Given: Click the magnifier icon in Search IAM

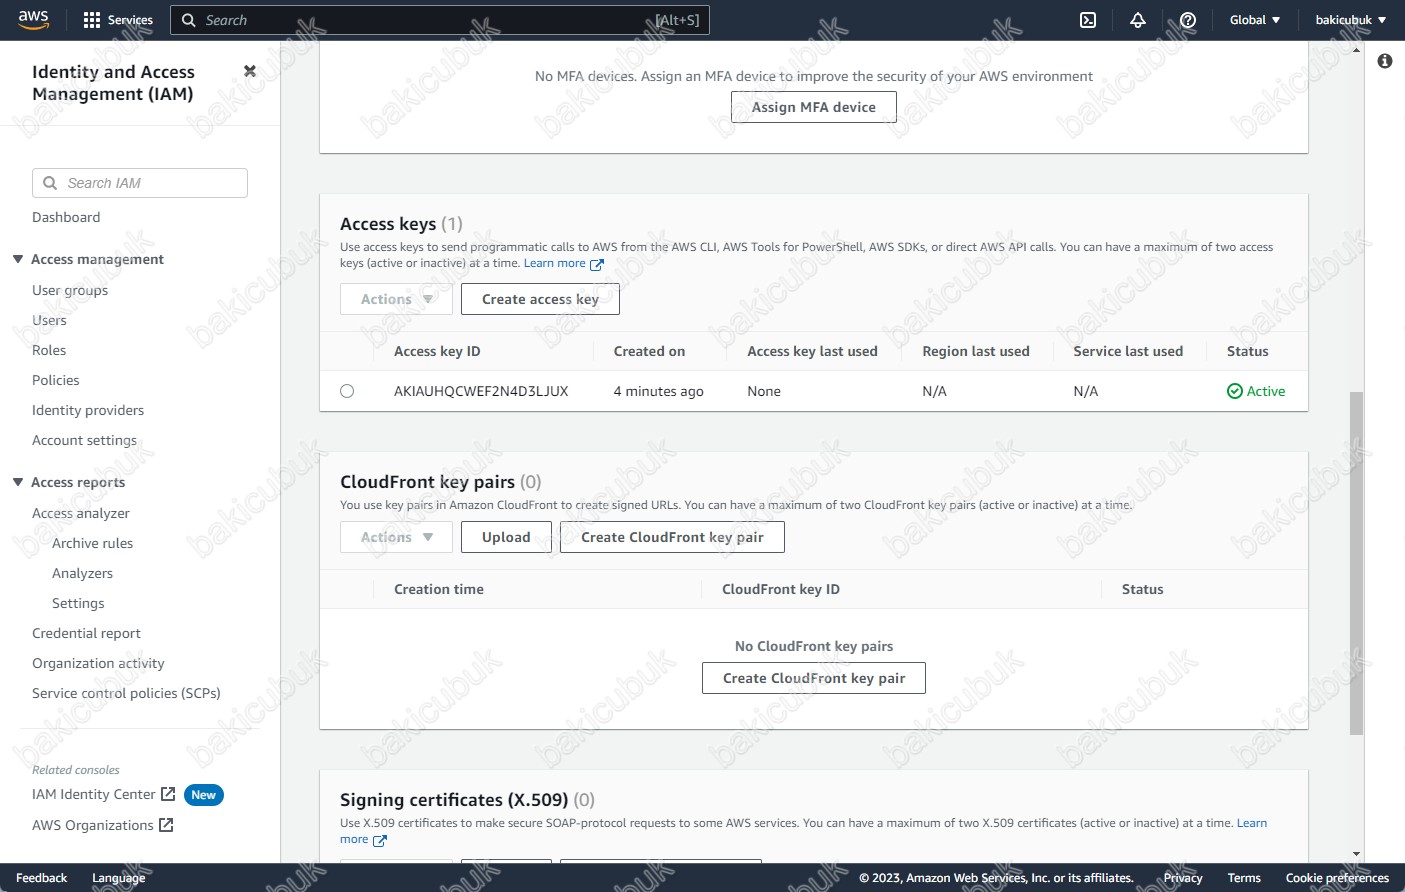Looking at the screenshot, I should [50, 183].
